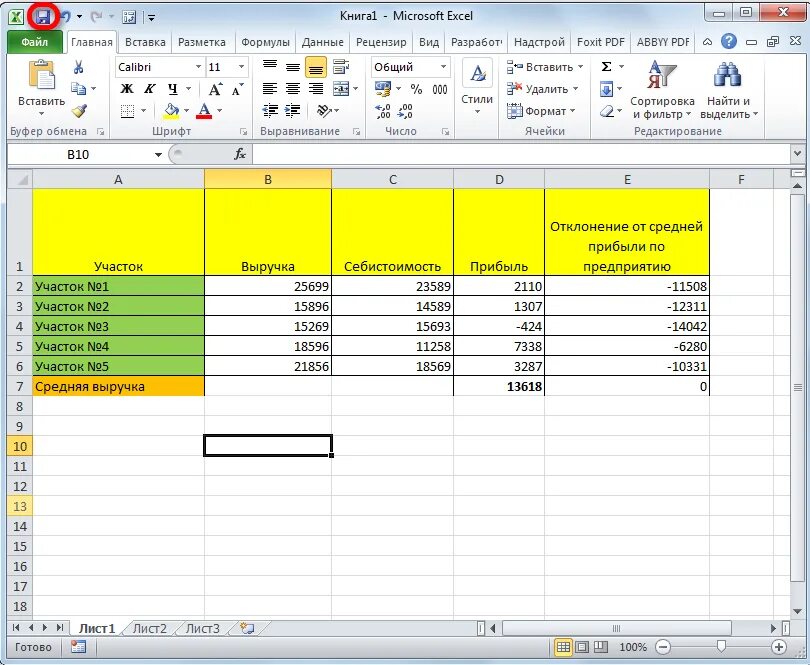Toggle bold Ж formatting

click(x=127, y=89)
